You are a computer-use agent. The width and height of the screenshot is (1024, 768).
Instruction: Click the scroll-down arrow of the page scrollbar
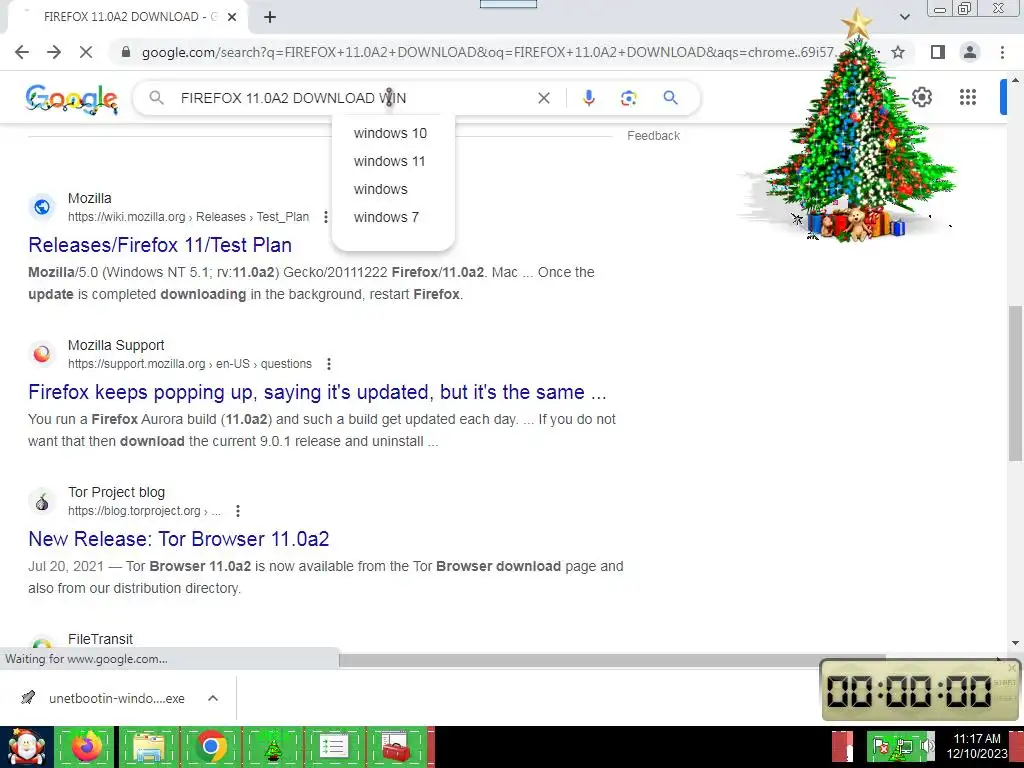(1016, 643)
